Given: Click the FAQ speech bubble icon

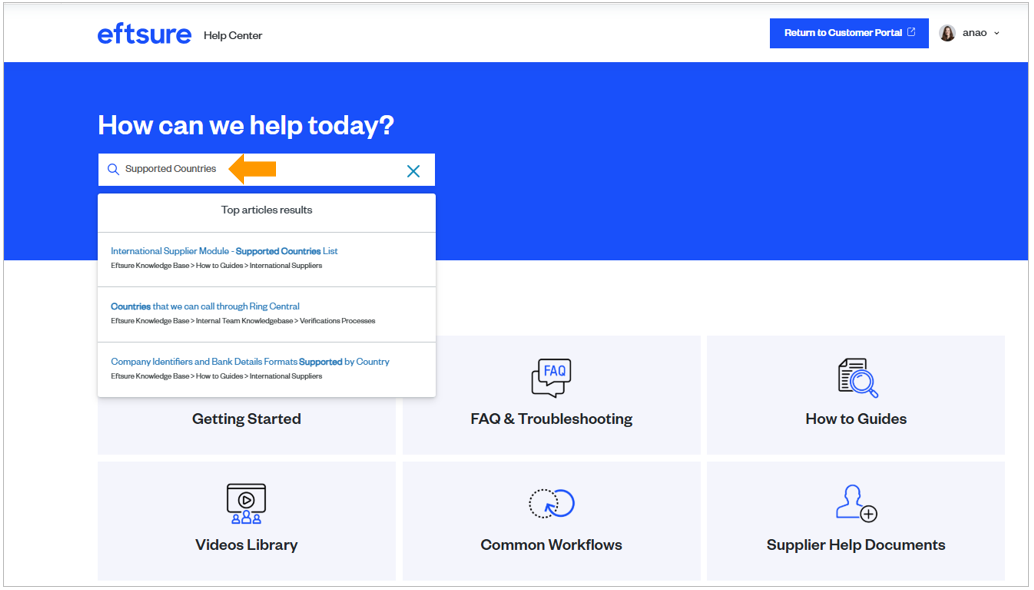Looking at the screenshot, I should click(551, 378).
